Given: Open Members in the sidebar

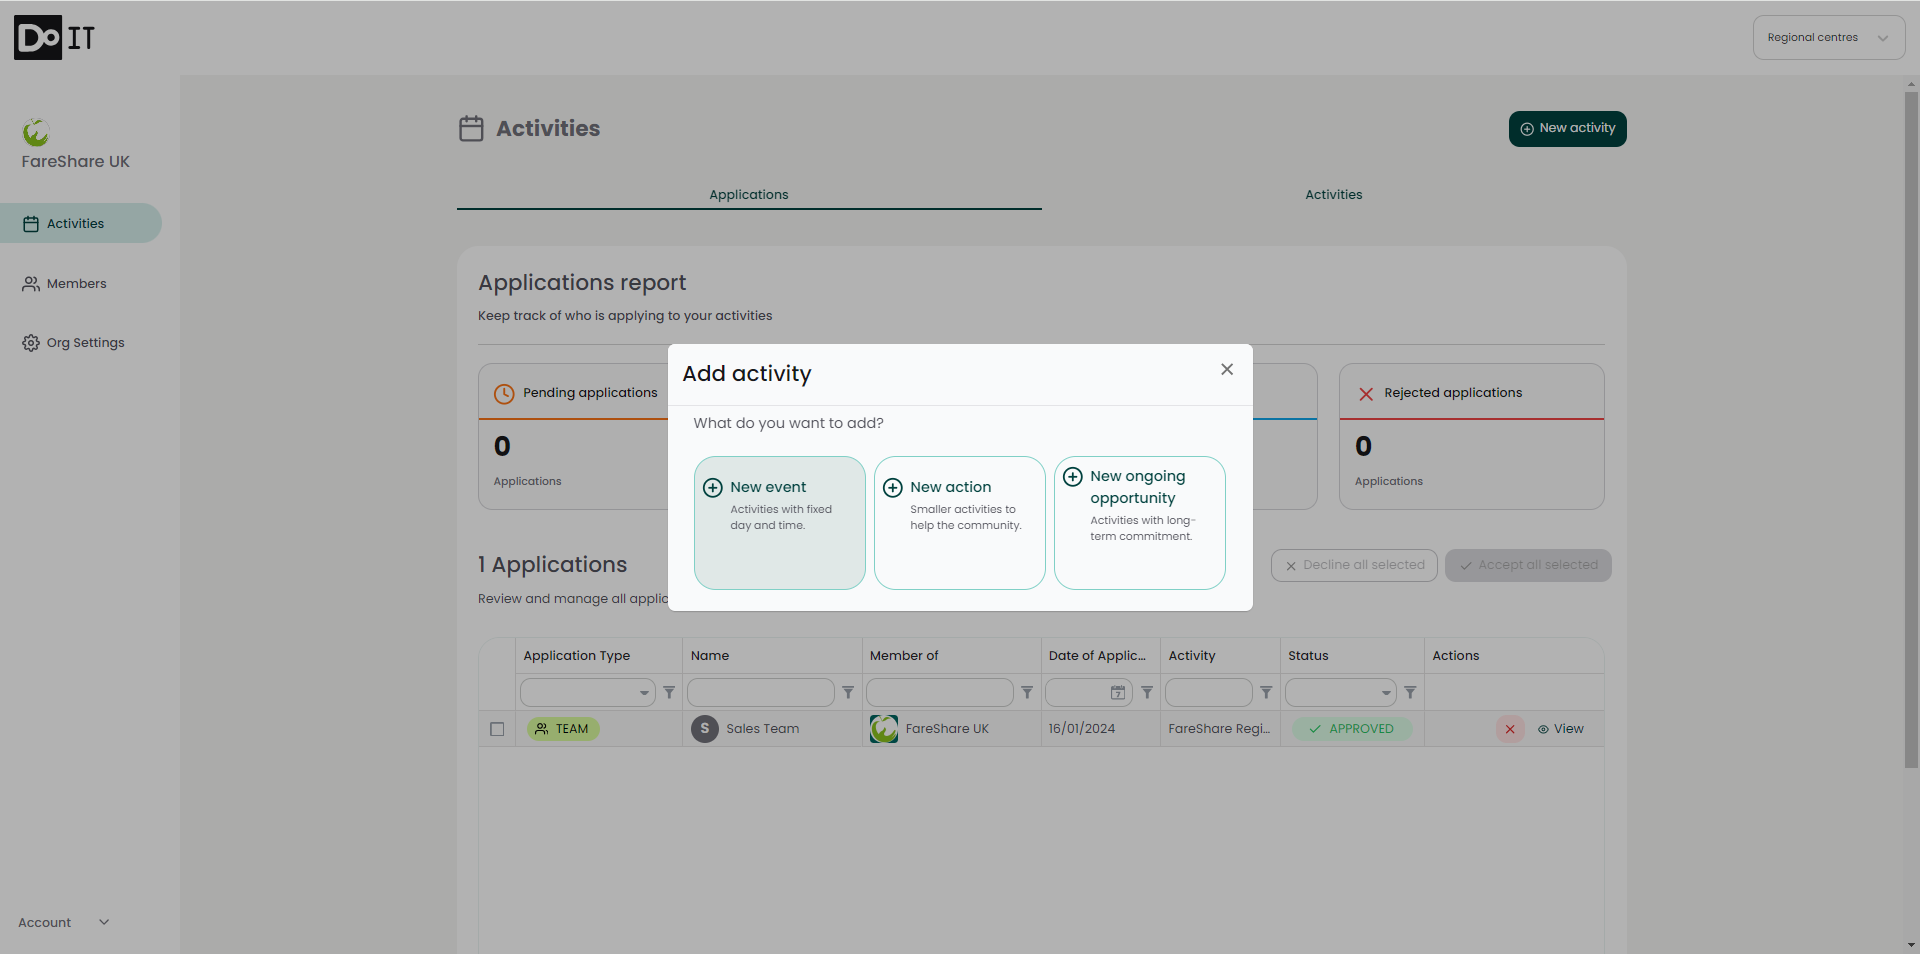Looking at the screenshot, I should click(76, 284).
